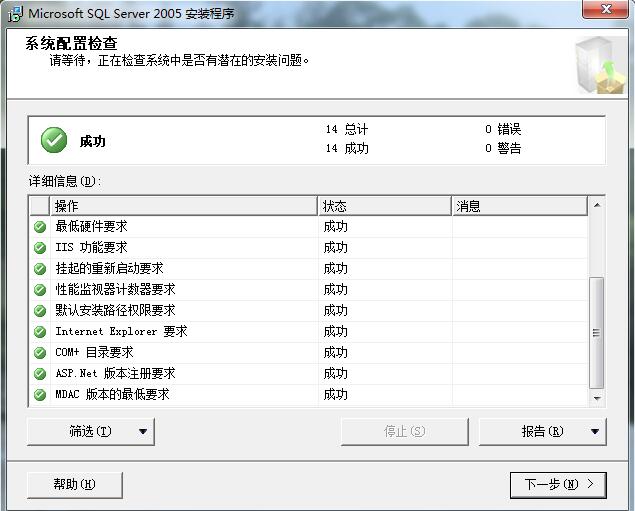Close the SQL Server 2005 setup window
Image resolution: width=635 pixels, height=511 pixels.
coord(606,9)
